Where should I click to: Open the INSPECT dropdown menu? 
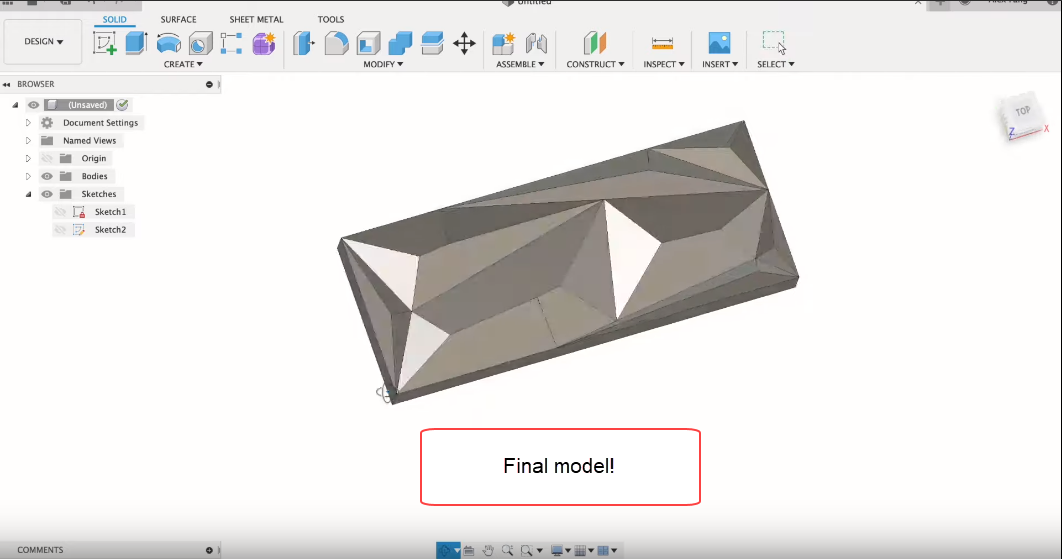pyautogui.click(x=664, y=64)
